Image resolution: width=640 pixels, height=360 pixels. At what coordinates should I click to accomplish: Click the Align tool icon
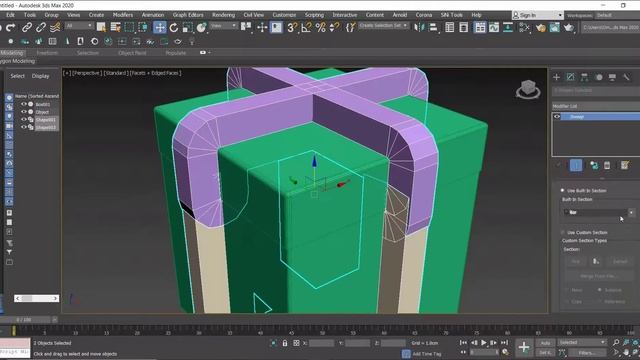433,27
